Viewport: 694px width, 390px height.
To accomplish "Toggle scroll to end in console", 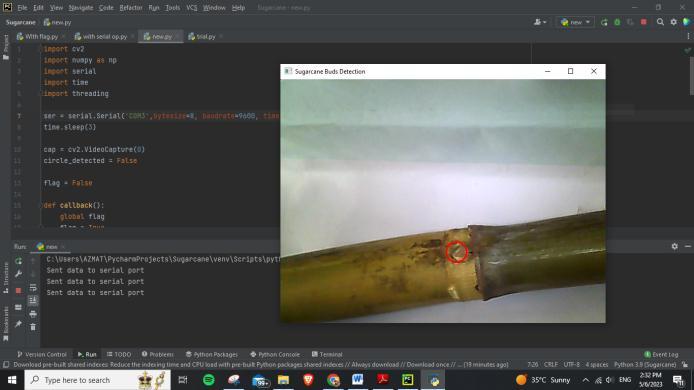I will tap(33, 301).
